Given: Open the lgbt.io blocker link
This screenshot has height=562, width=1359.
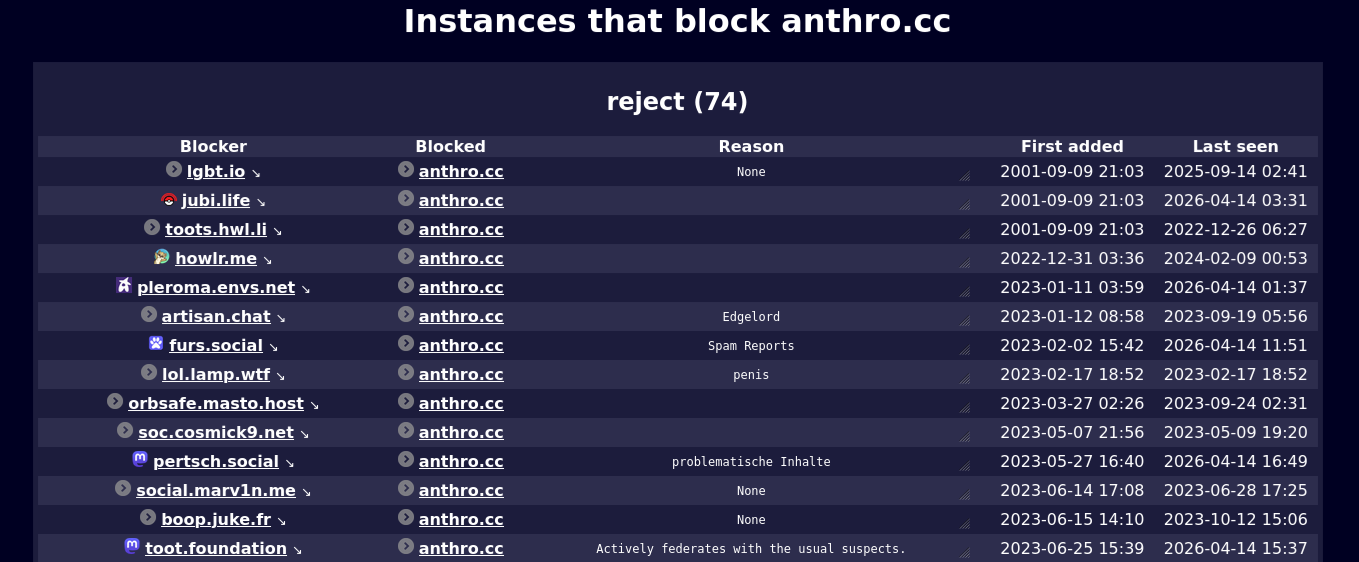Looking at the screenshot, I should (216, 172).
